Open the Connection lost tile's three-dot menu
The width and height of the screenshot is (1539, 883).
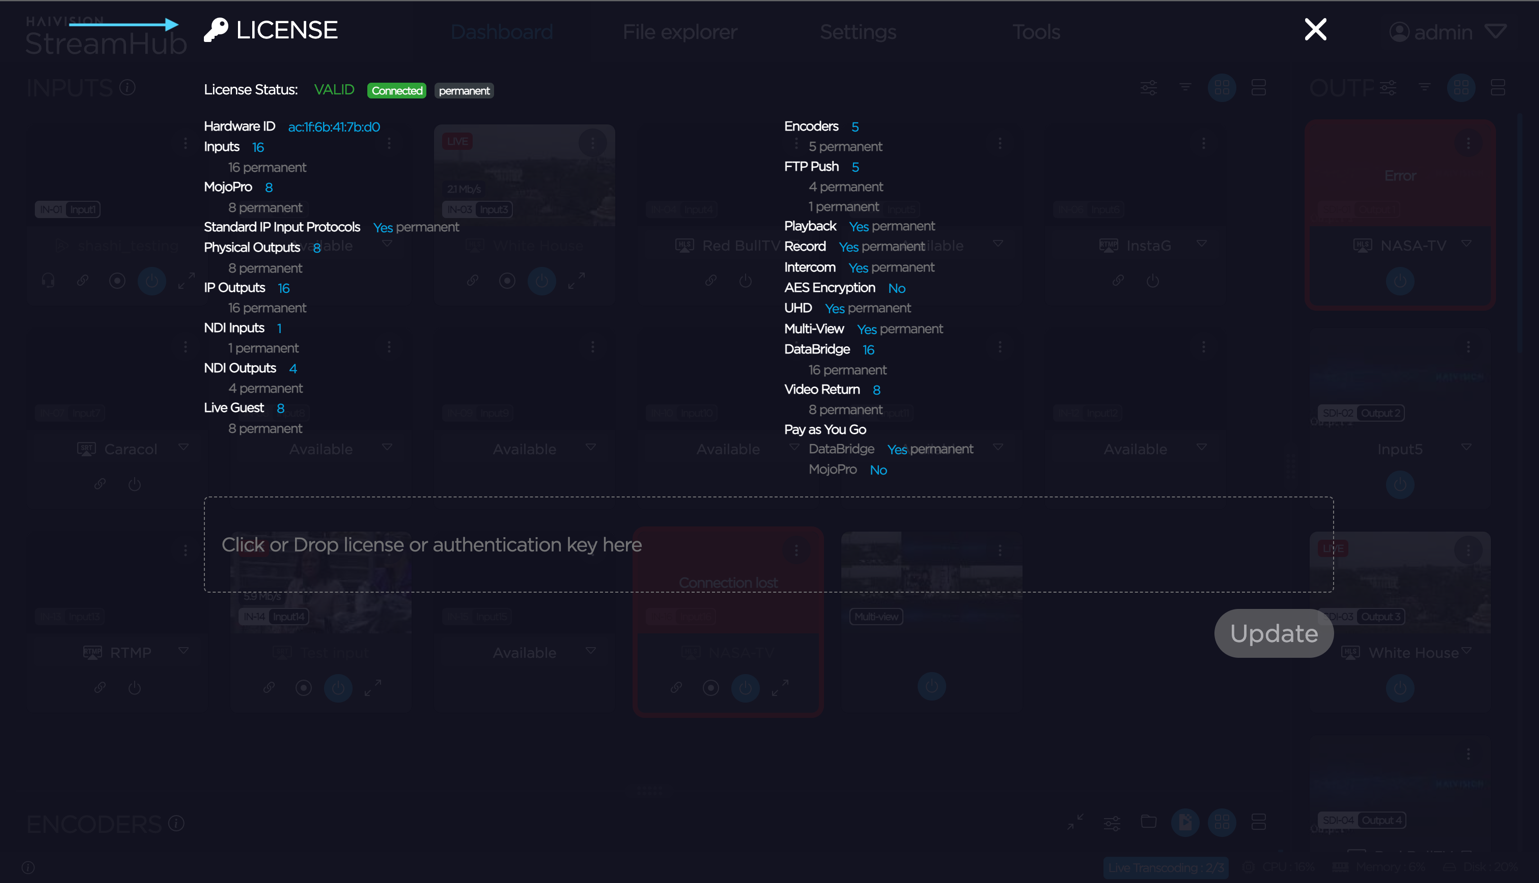[796, 550]
